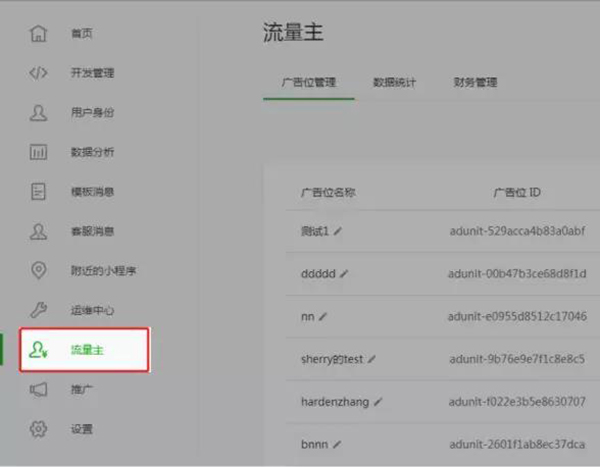
Task: Rename hardenzhang using its pencil icon
Action: pyautogui.click(x=377, y=401)
